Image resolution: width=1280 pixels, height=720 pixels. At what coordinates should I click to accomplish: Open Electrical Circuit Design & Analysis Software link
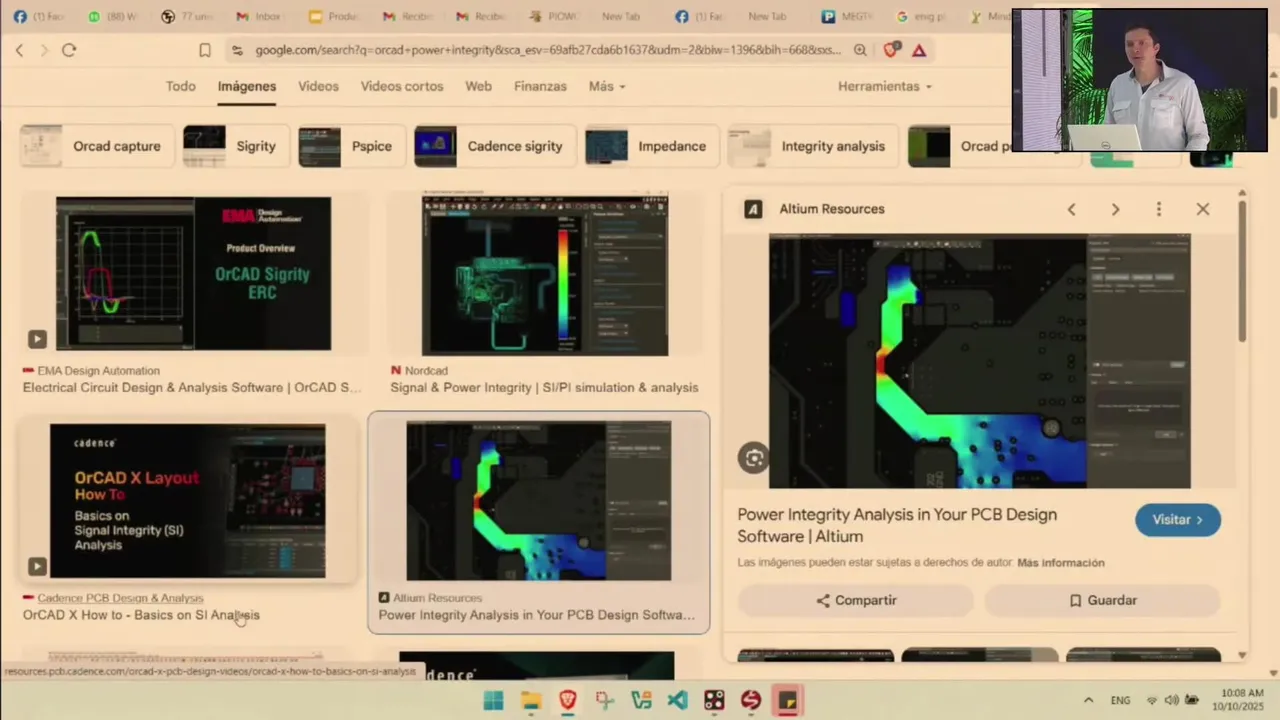(193, 388)
